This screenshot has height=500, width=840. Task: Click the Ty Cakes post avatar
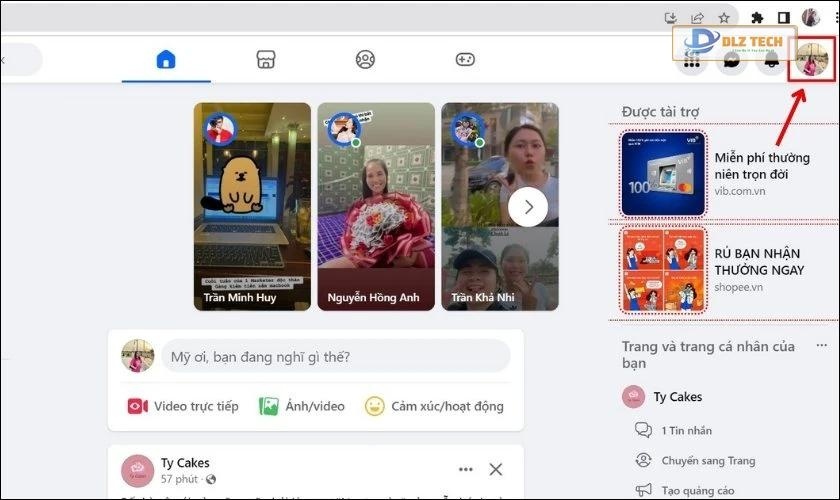tap(138, 471)
